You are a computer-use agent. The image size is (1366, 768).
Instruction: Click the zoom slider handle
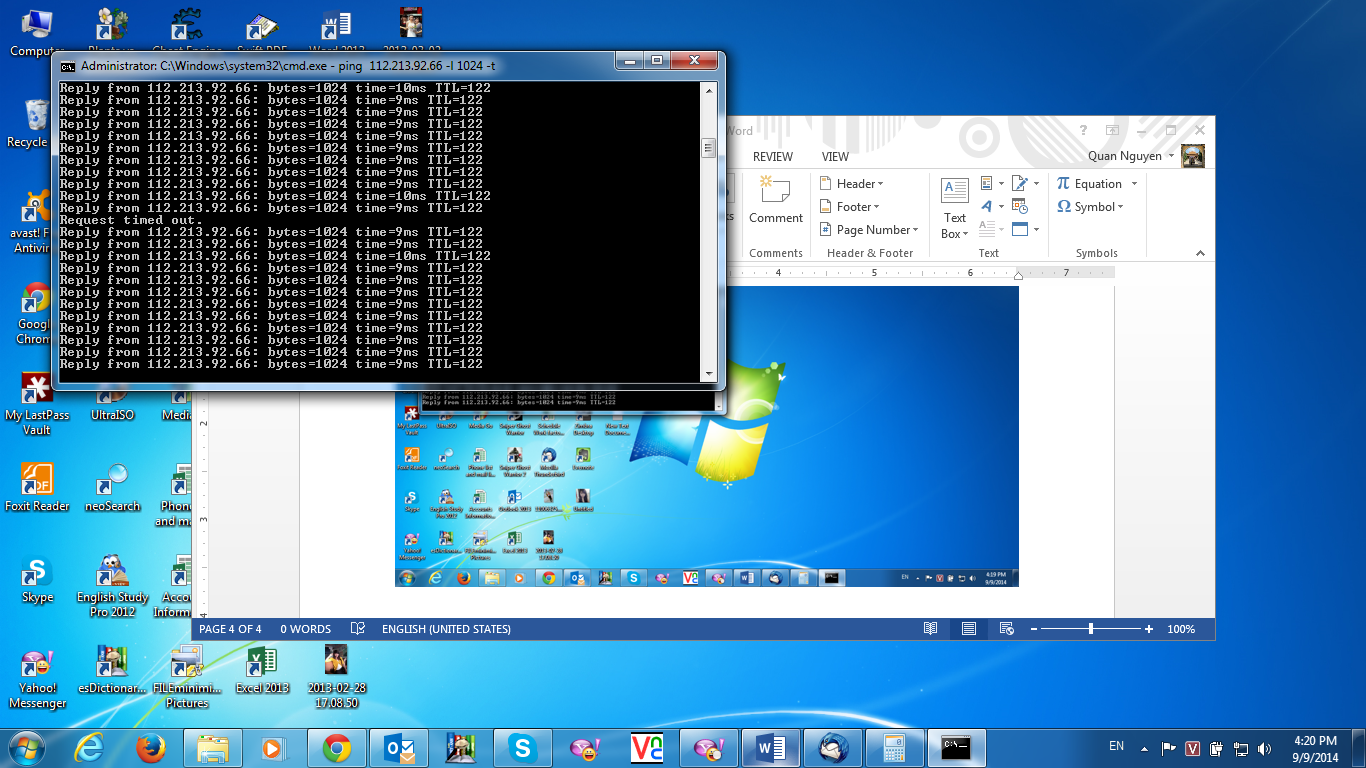1091,629
